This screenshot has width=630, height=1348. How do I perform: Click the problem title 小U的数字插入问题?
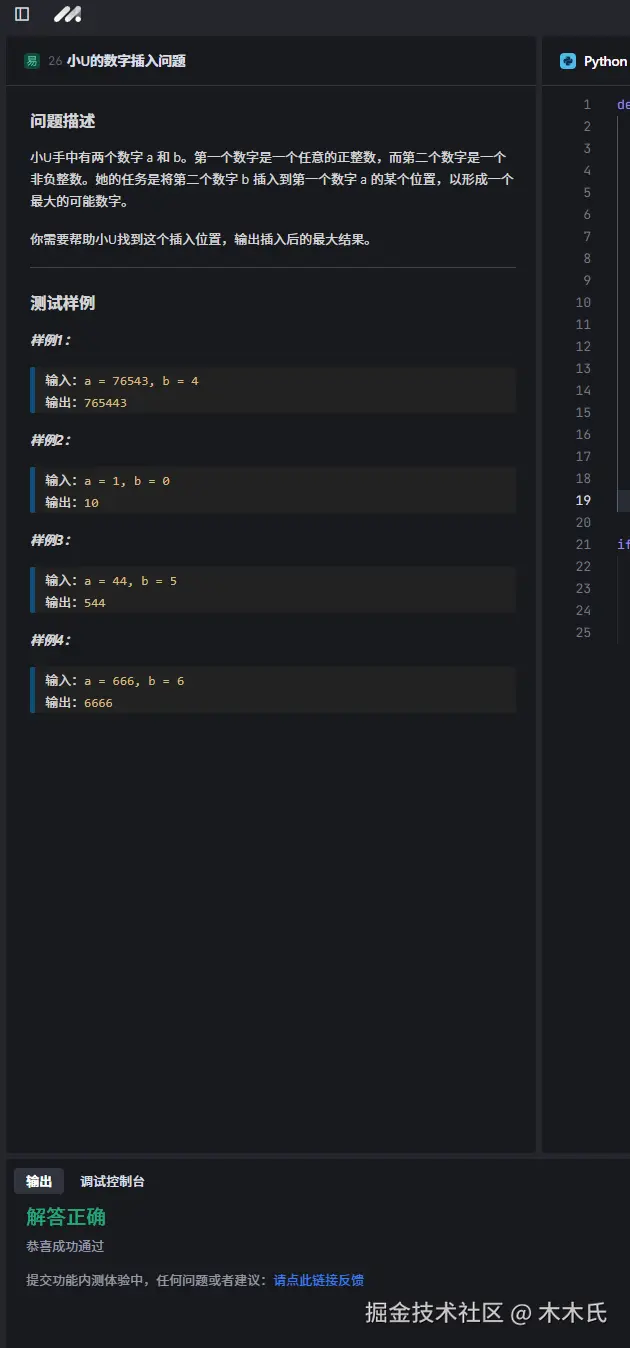point(126,61)
